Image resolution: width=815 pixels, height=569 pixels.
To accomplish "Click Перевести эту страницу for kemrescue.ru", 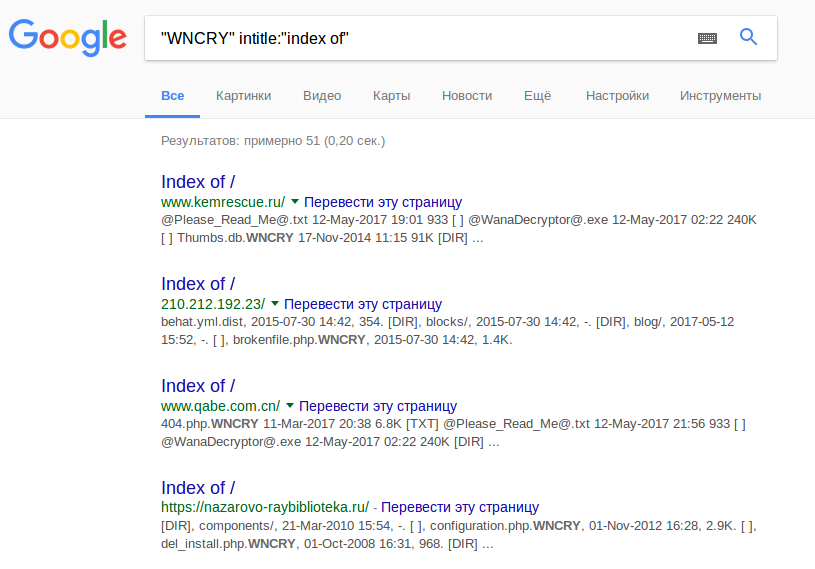I will 383,202.
